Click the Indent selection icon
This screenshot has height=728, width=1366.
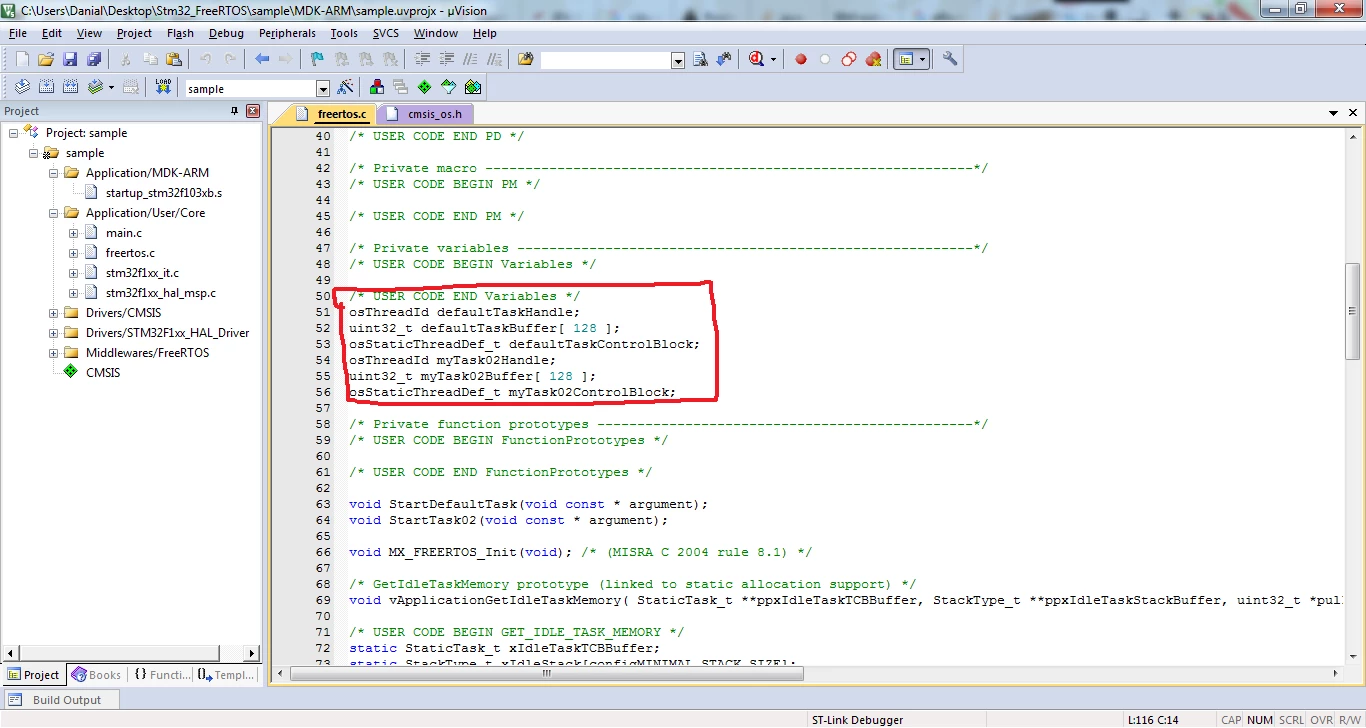[422, 59]
